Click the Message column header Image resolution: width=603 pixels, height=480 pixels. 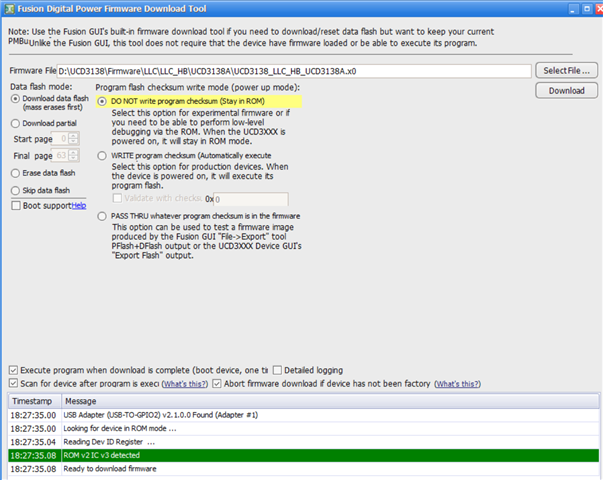coord(330,401)
